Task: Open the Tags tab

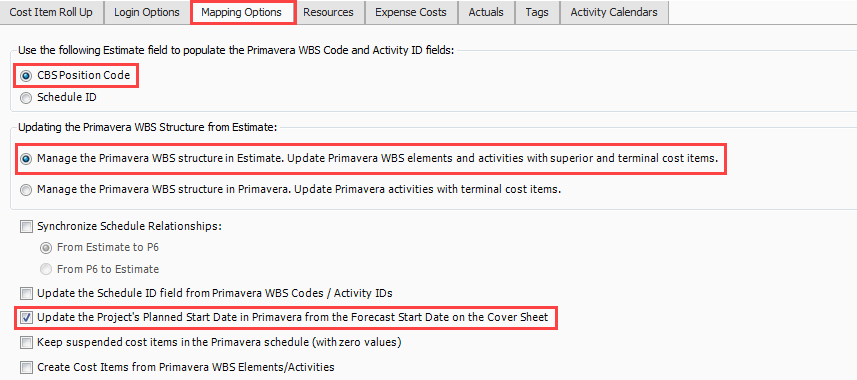Action: tap(537, 12)
